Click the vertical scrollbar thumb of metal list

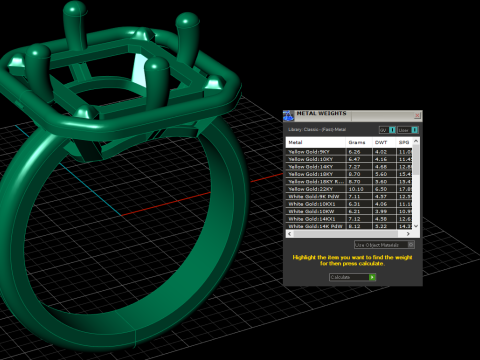(x=416, y=160)
